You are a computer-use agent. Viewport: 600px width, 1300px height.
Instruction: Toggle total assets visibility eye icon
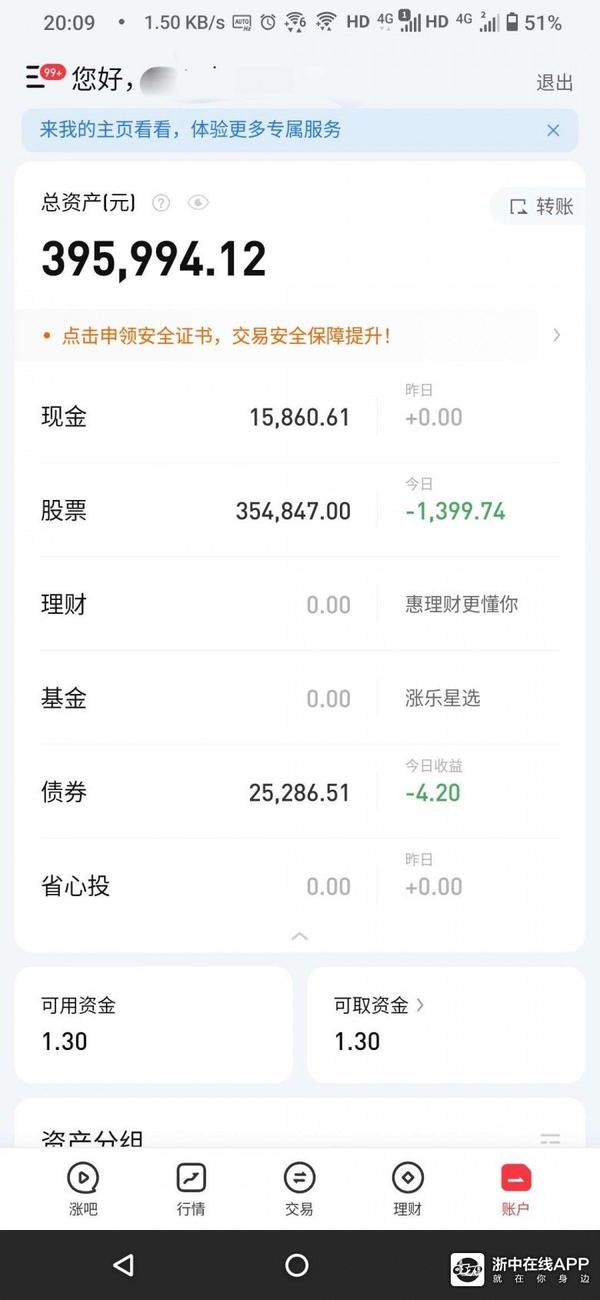[198, 203]
